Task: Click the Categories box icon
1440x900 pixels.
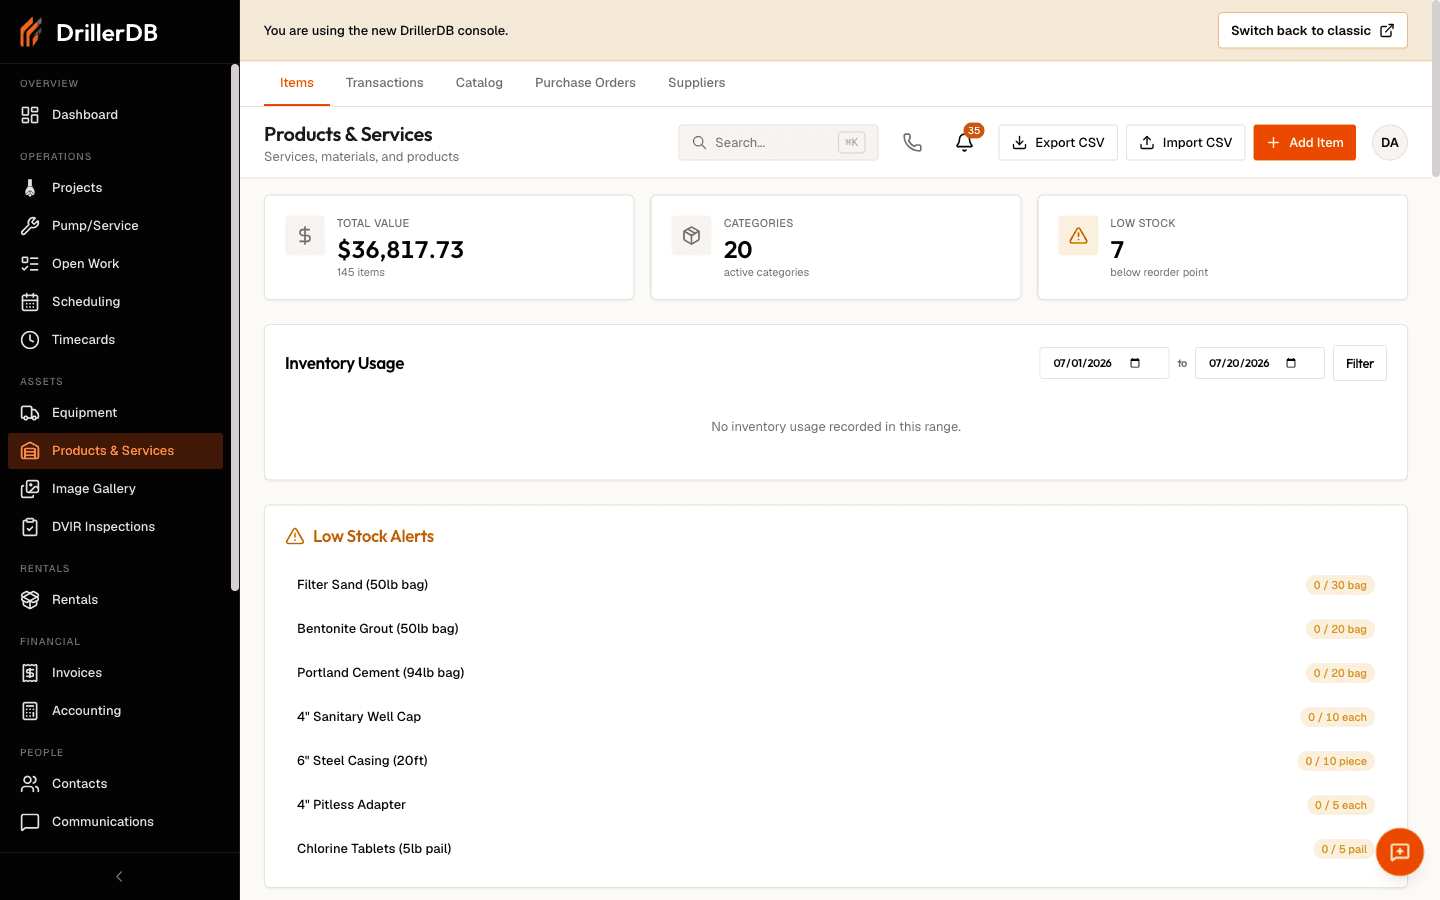Action: 691,236
